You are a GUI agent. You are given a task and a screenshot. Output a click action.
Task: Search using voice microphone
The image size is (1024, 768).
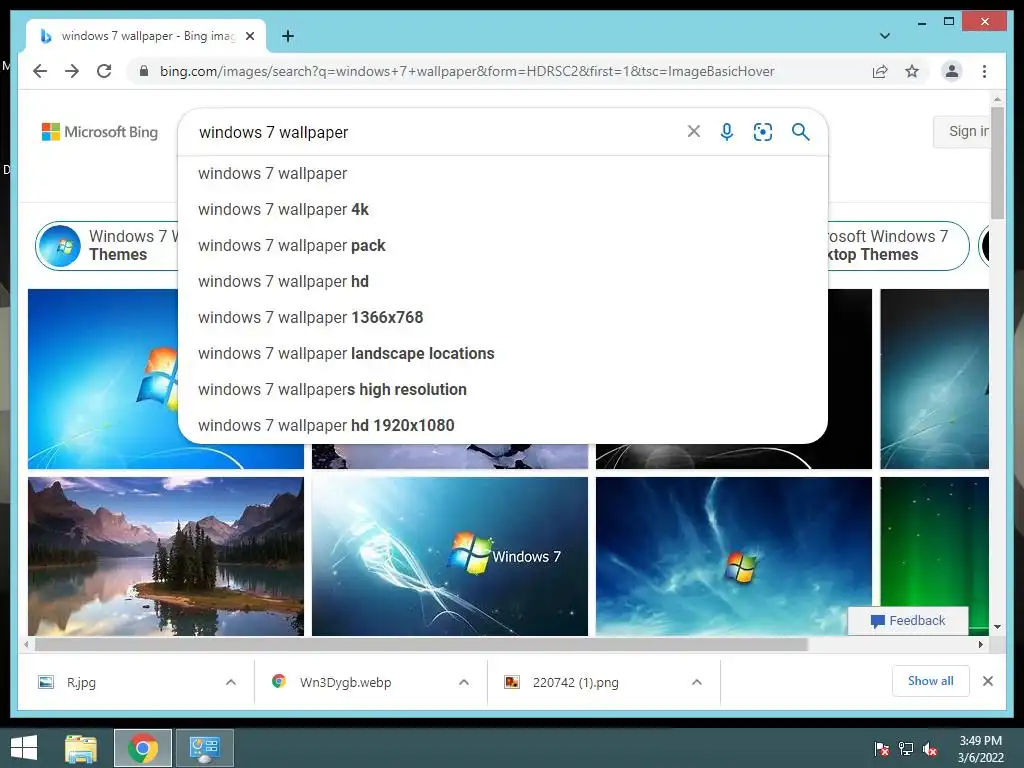727,132
